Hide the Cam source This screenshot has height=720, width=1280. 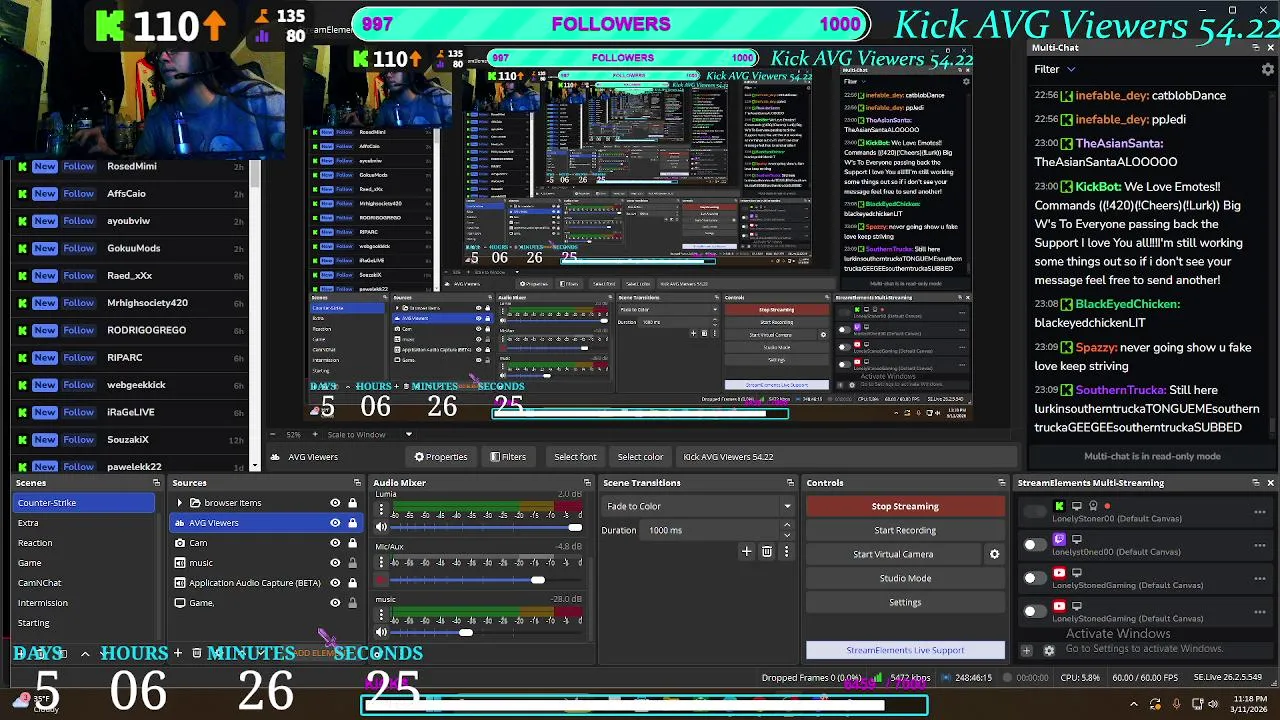[x=335, y=543]
